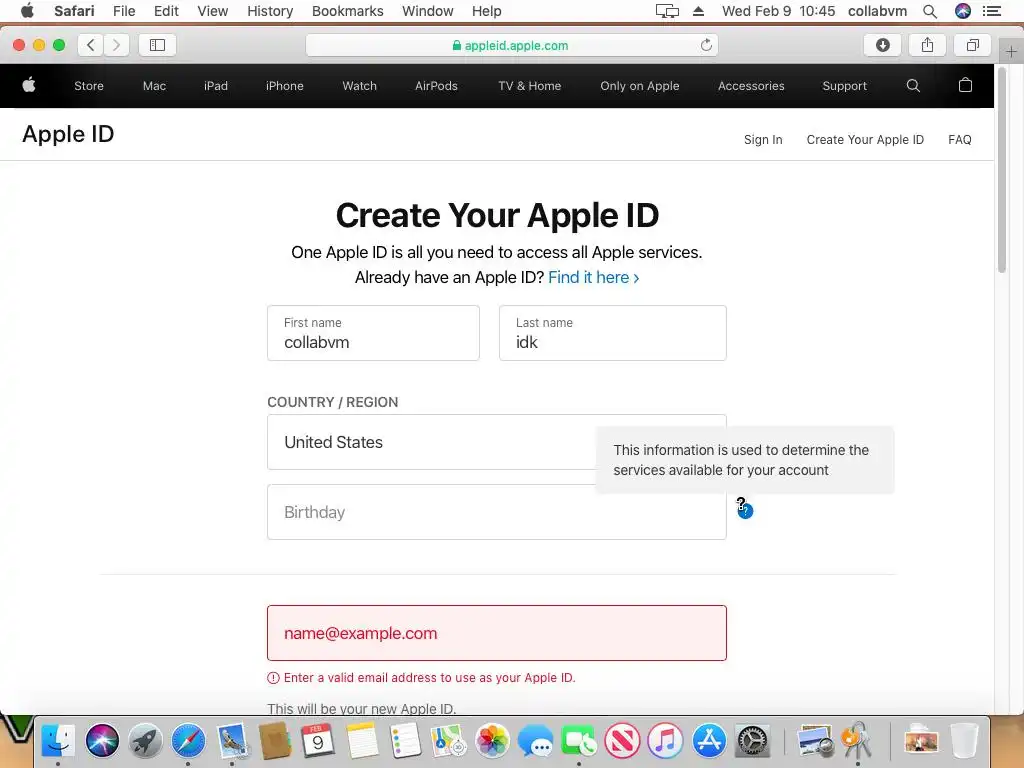Screen dimensions: 1024x768
Task: Click the Find it here link
Action: 593,278
